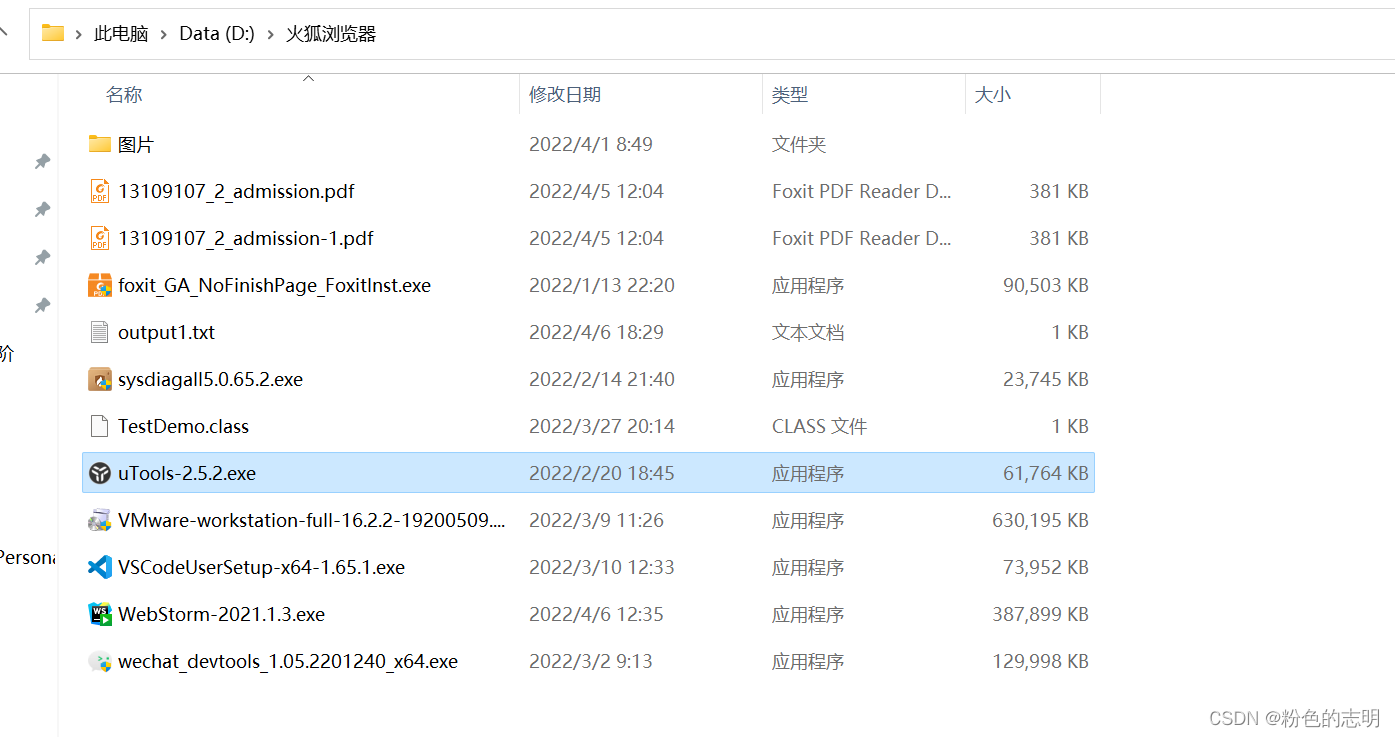This screenshot has width=1395, height=737.
Task: Click the date 2022/3/27 20:14
Action: coord(602,426)
